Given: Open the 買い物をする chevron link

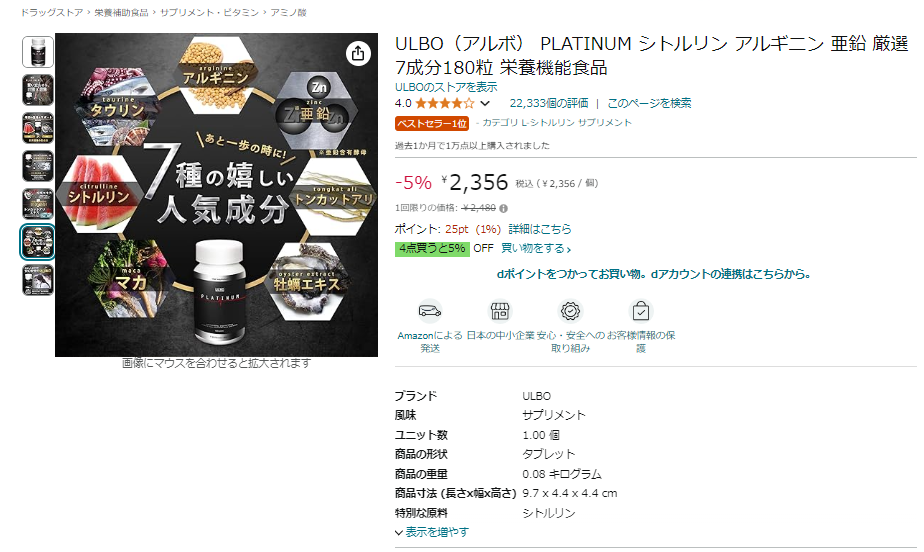Looking at the screenshot, I should pos(536,249).
